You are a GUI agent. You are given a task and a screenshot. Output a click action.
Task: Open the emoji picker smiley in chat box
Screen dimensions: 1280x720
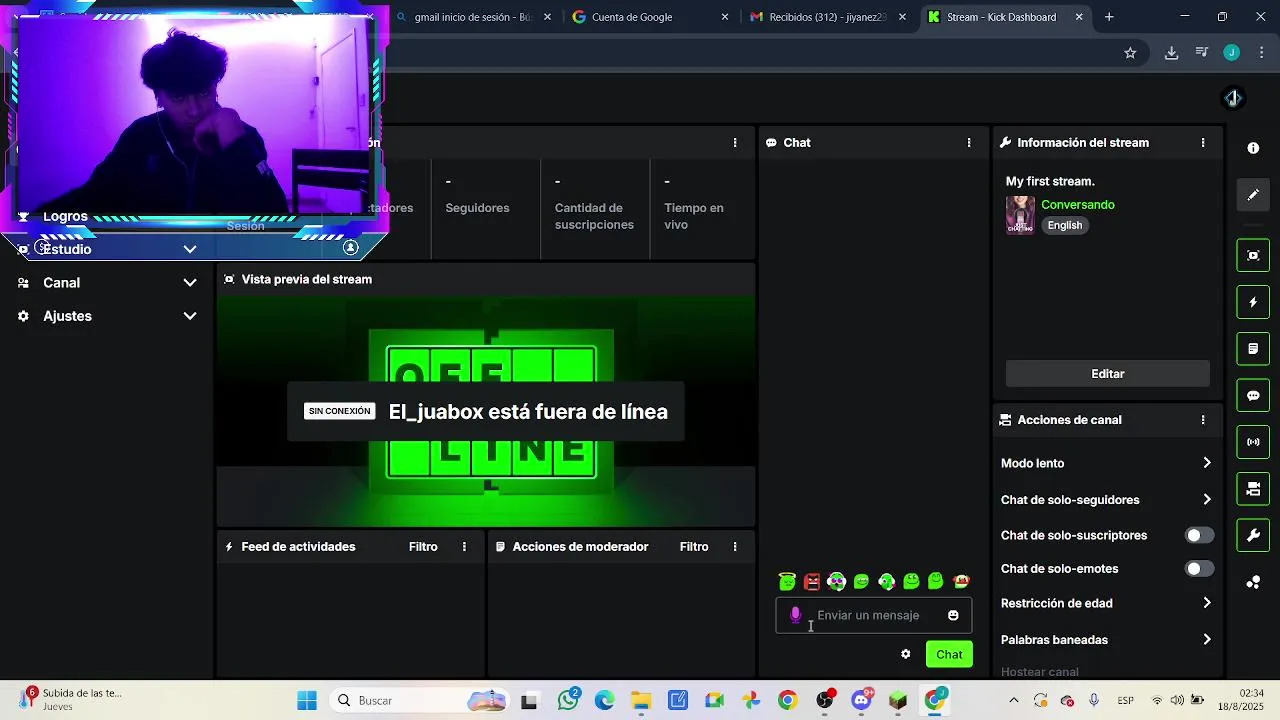click(953, 615)
